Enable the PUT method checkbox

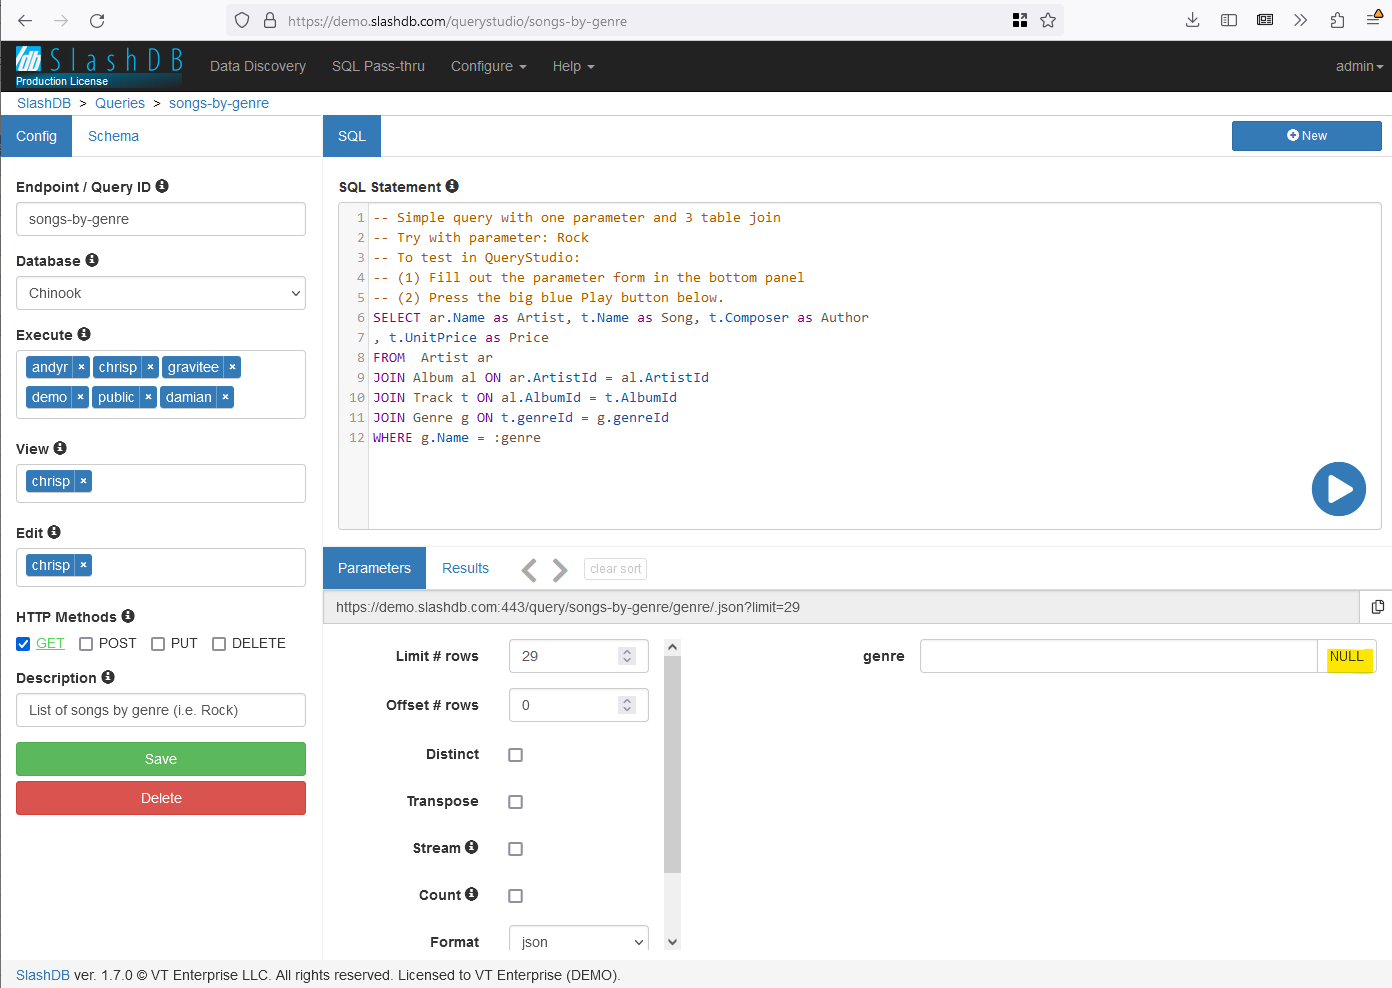(x=158, y=644)
